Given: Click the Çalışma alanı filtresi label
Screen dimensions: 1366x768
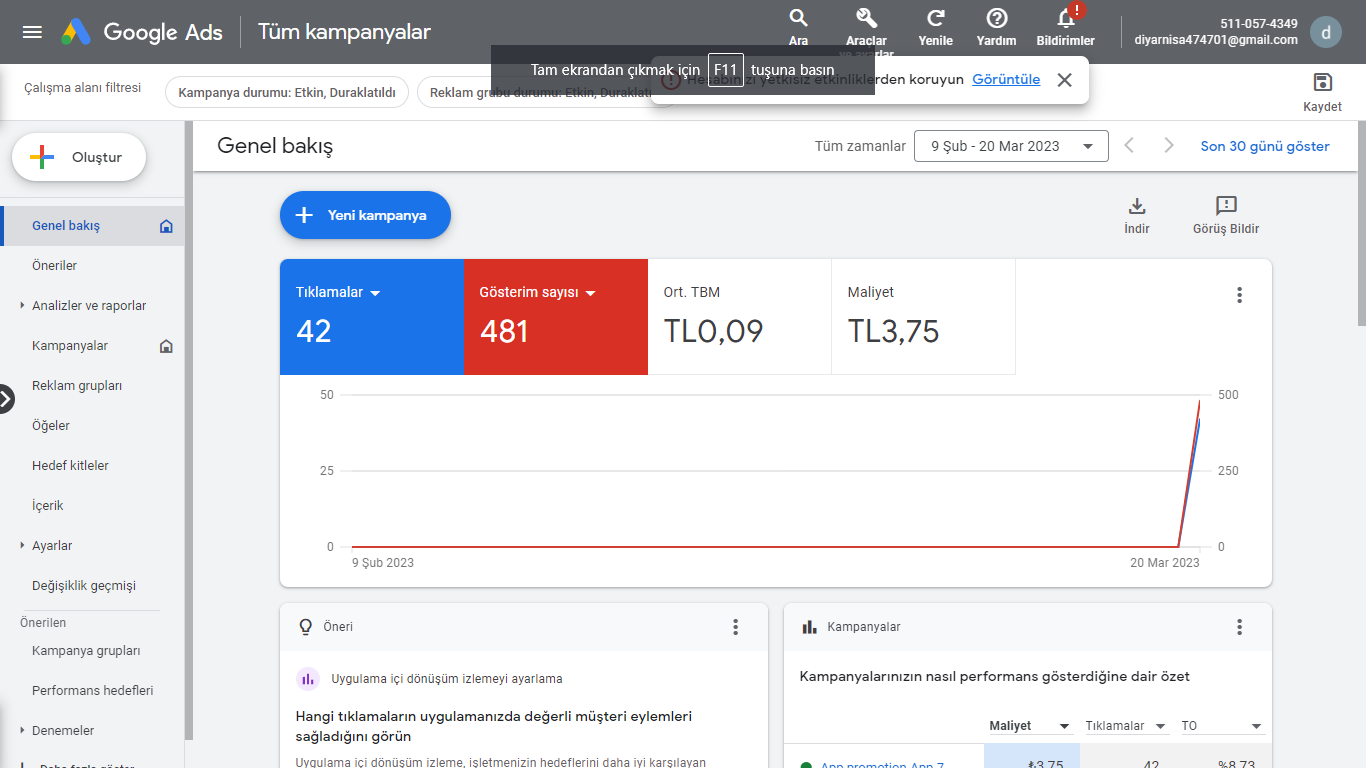Looking at the screenshot, I should (x=83, y=88).
